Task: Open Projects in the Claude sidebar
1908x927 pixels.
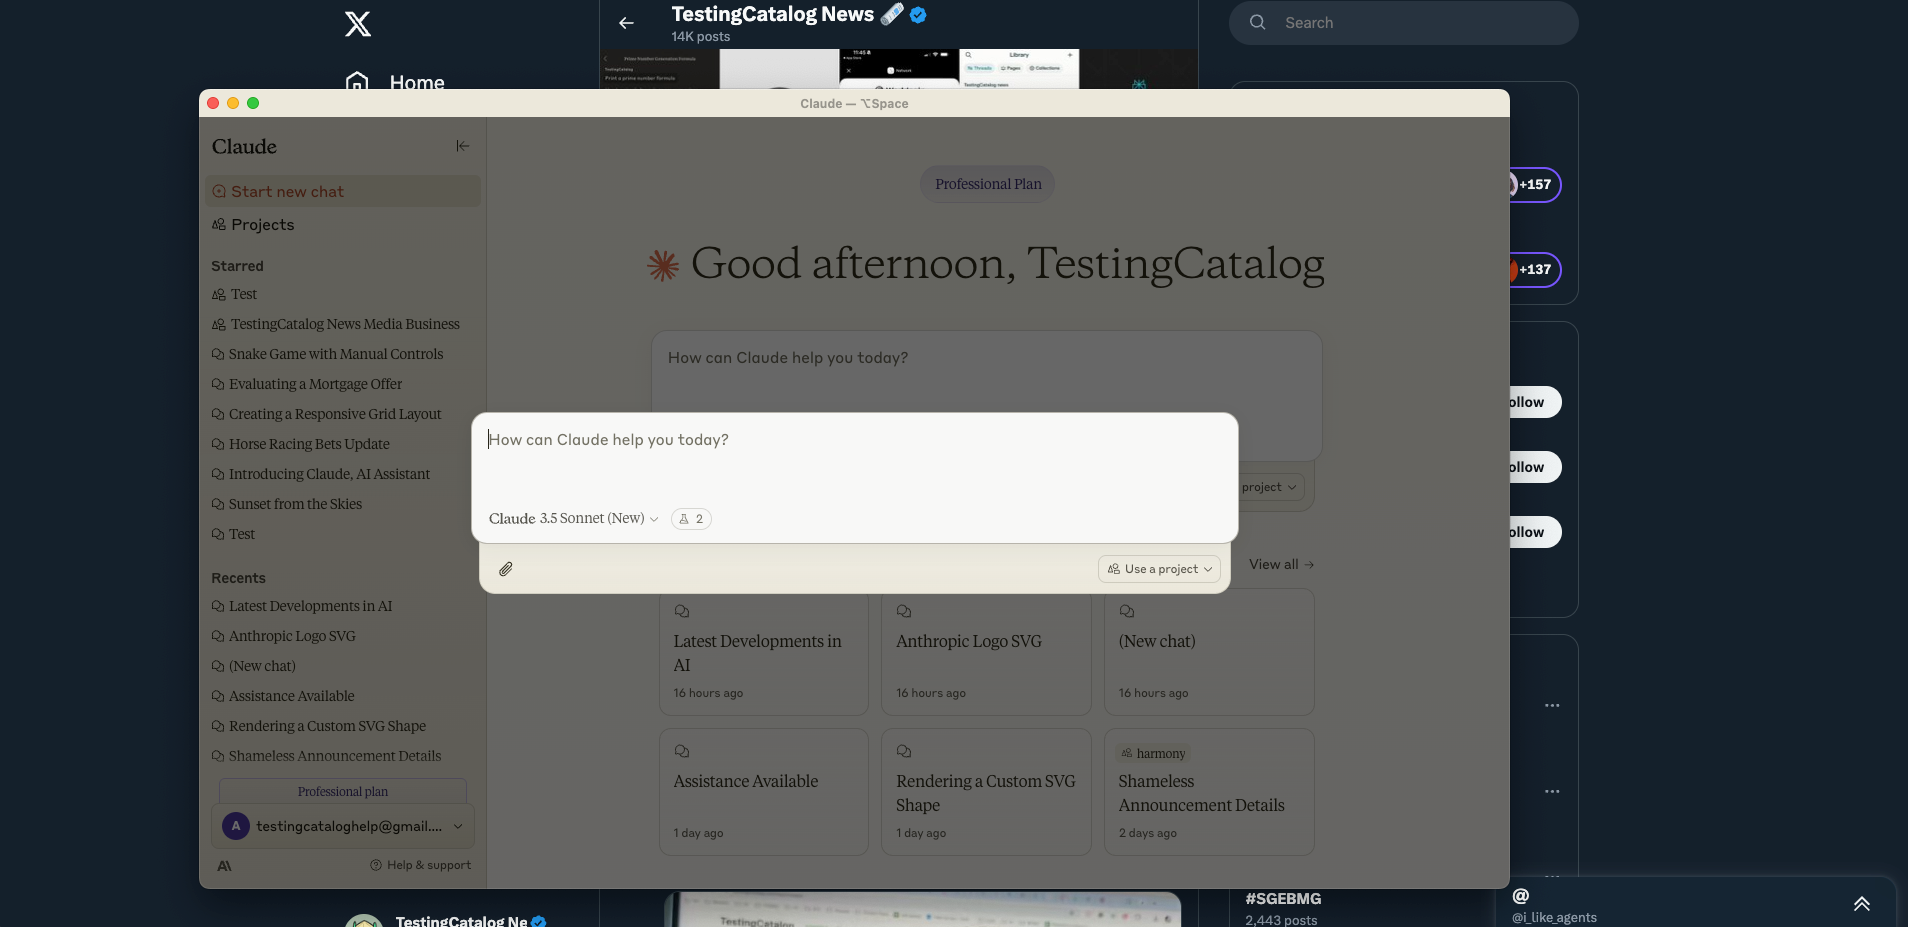Action: (343, 225)
